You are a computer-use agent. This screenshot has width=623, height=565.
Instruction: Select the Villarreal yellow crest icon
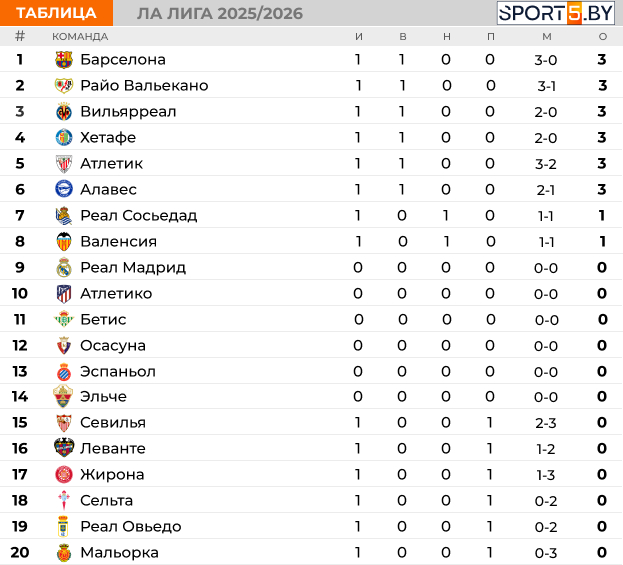click(64, 112)
